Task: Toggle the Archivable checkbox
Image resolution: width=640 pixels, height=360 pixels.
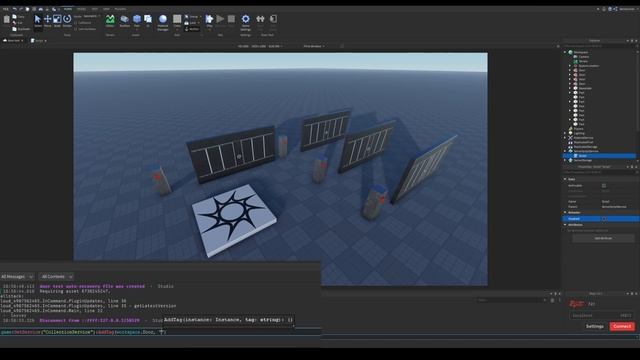Action: (x=604, y=185)
